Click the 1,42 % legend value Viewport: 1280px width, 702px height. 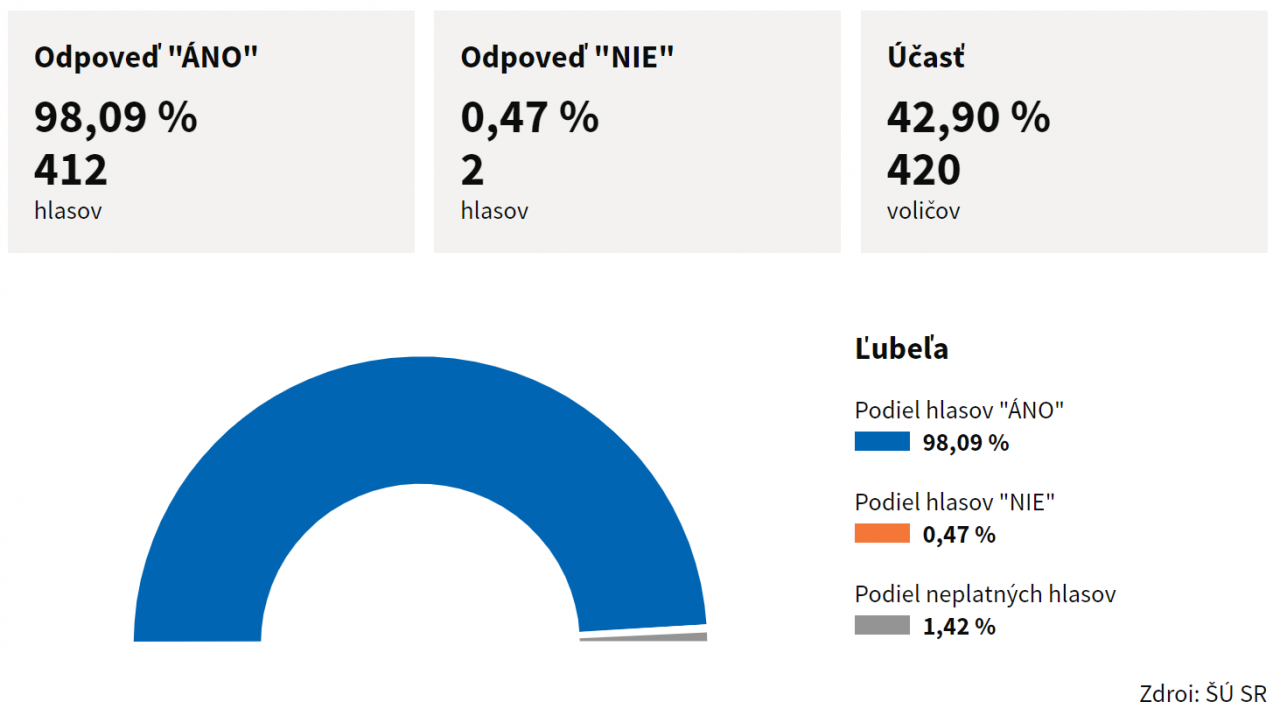point(959,627)
